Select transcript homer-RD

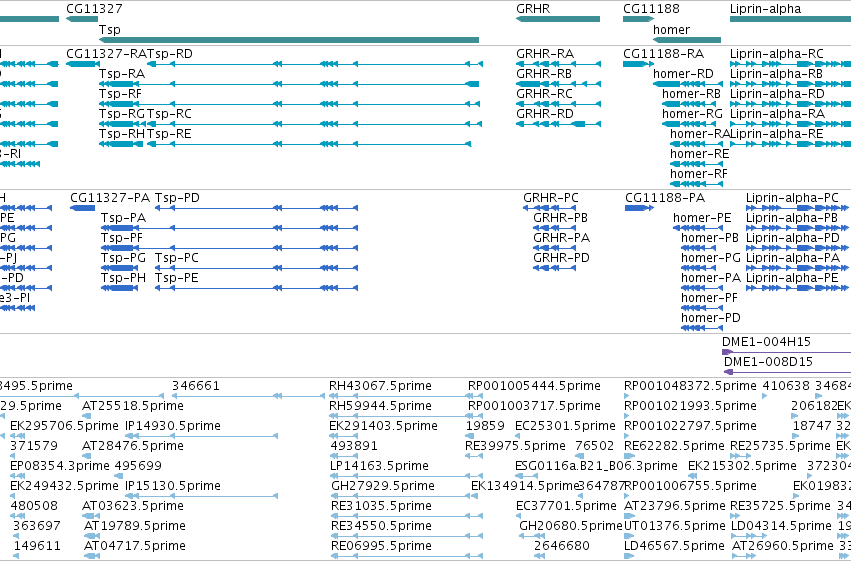[x=683, y=74]
